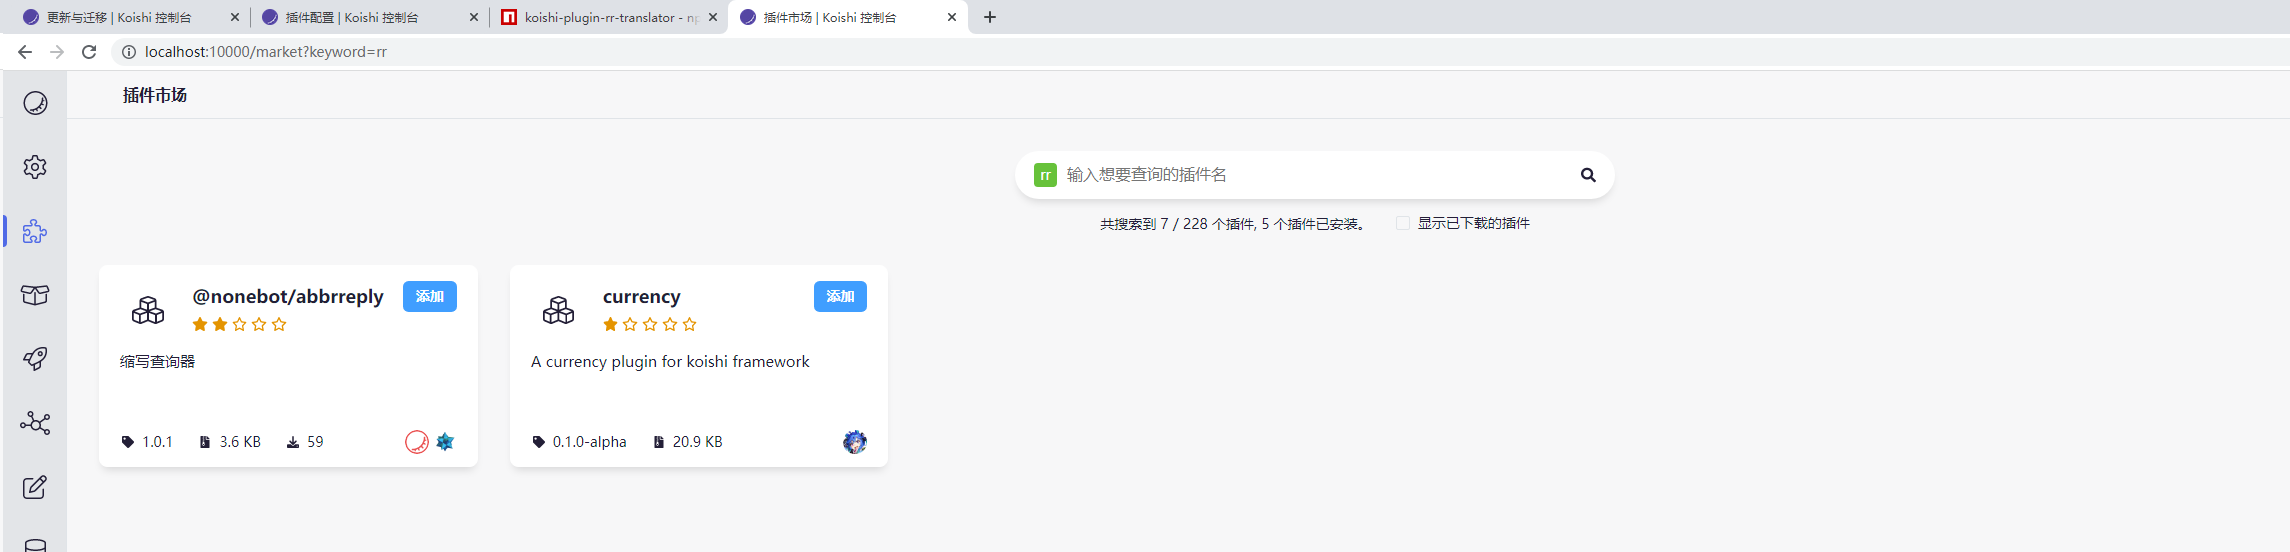Image resolution: width=2290 pixels, height=552 pixels.
Task: Click the red Koishi avatar on abbrreply card
Action: tap(417, 442)
